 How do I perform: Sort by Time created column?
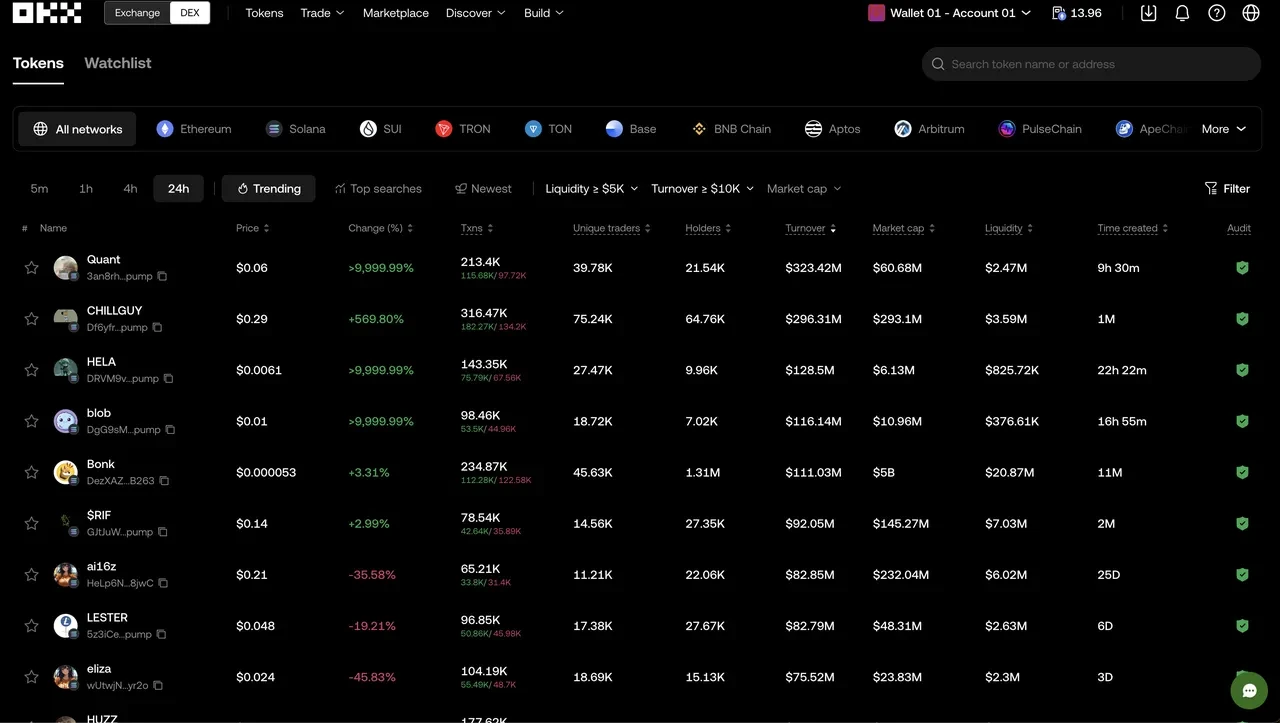(x=1132, y=228)
